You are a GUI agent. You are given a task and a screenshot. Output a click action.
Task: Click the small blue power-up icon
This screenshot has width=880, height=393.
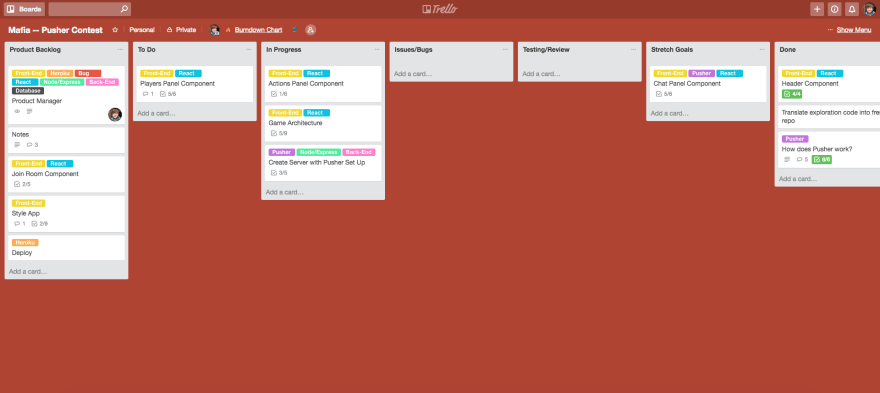(x=294, y=30)
